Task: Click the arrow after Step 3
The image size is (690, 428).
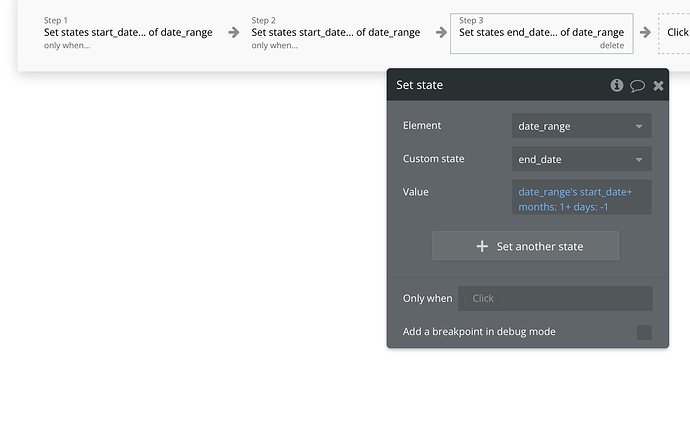Action: pos(645,32)
